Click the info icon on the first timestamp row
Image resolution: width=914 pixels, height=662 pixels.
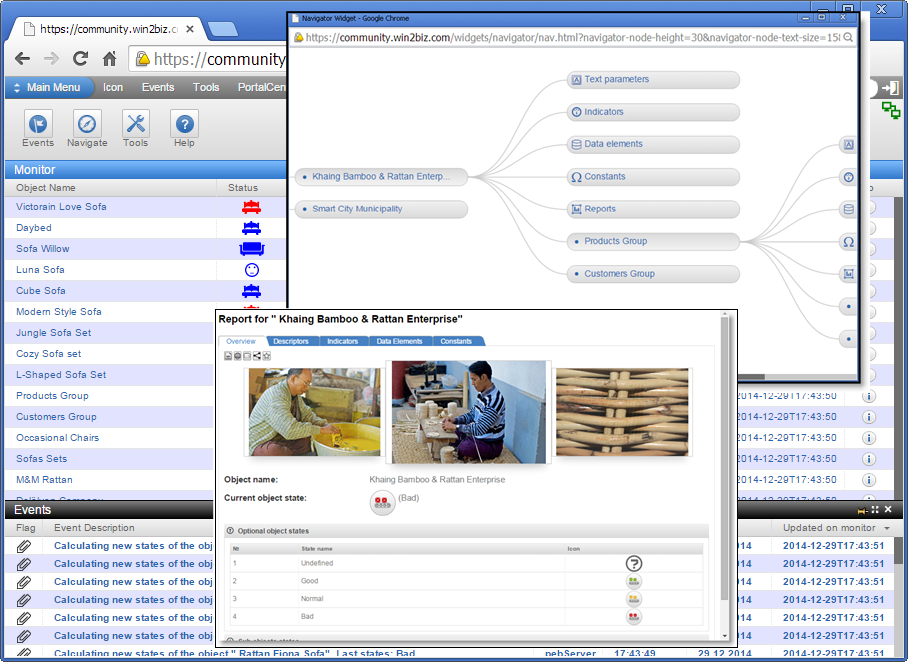click(x=868, y=395)
